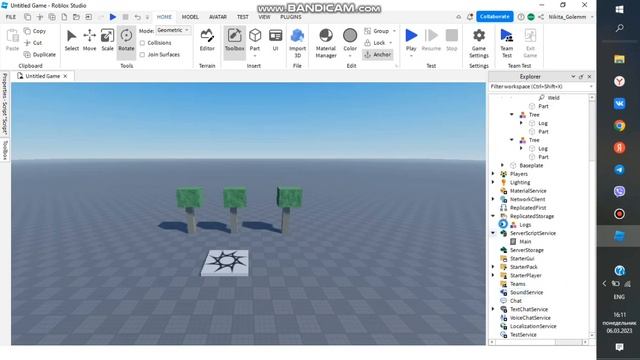640x360 pixels.
Task: Select StarterGui in Explorer
Action: click(522, 258)
